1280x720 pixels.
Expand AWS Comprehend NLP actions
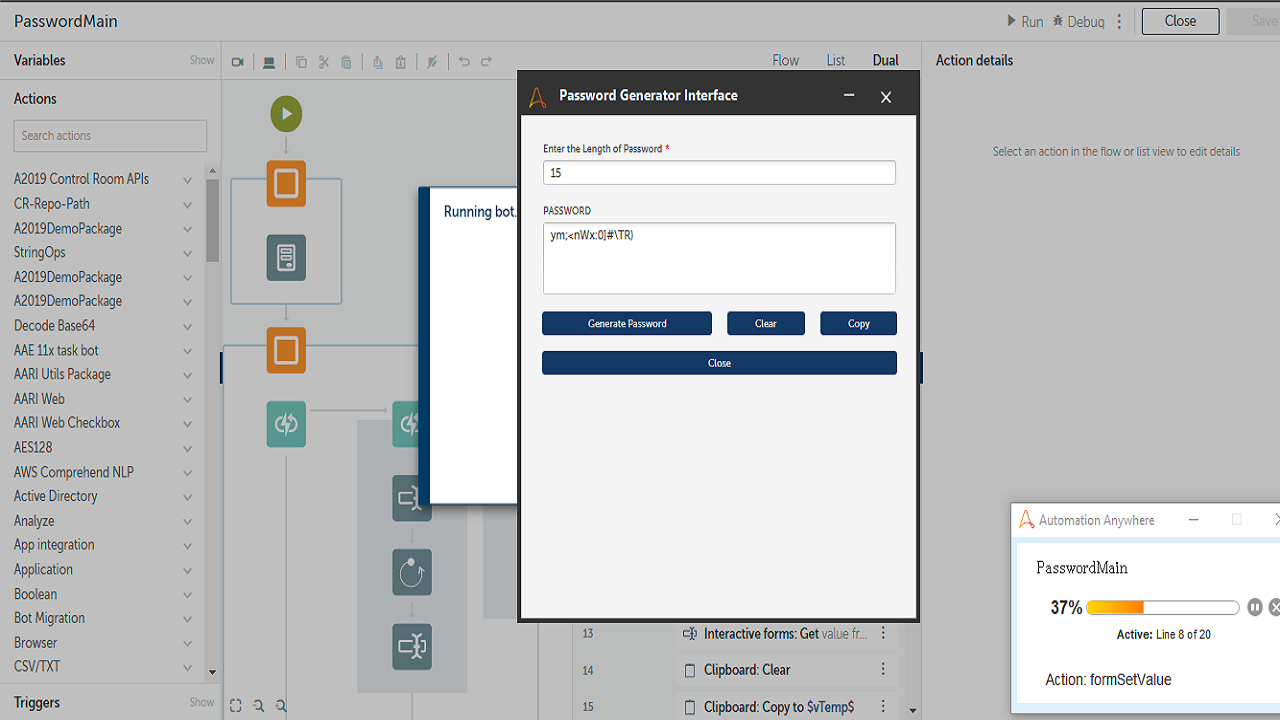click(187, 473)
